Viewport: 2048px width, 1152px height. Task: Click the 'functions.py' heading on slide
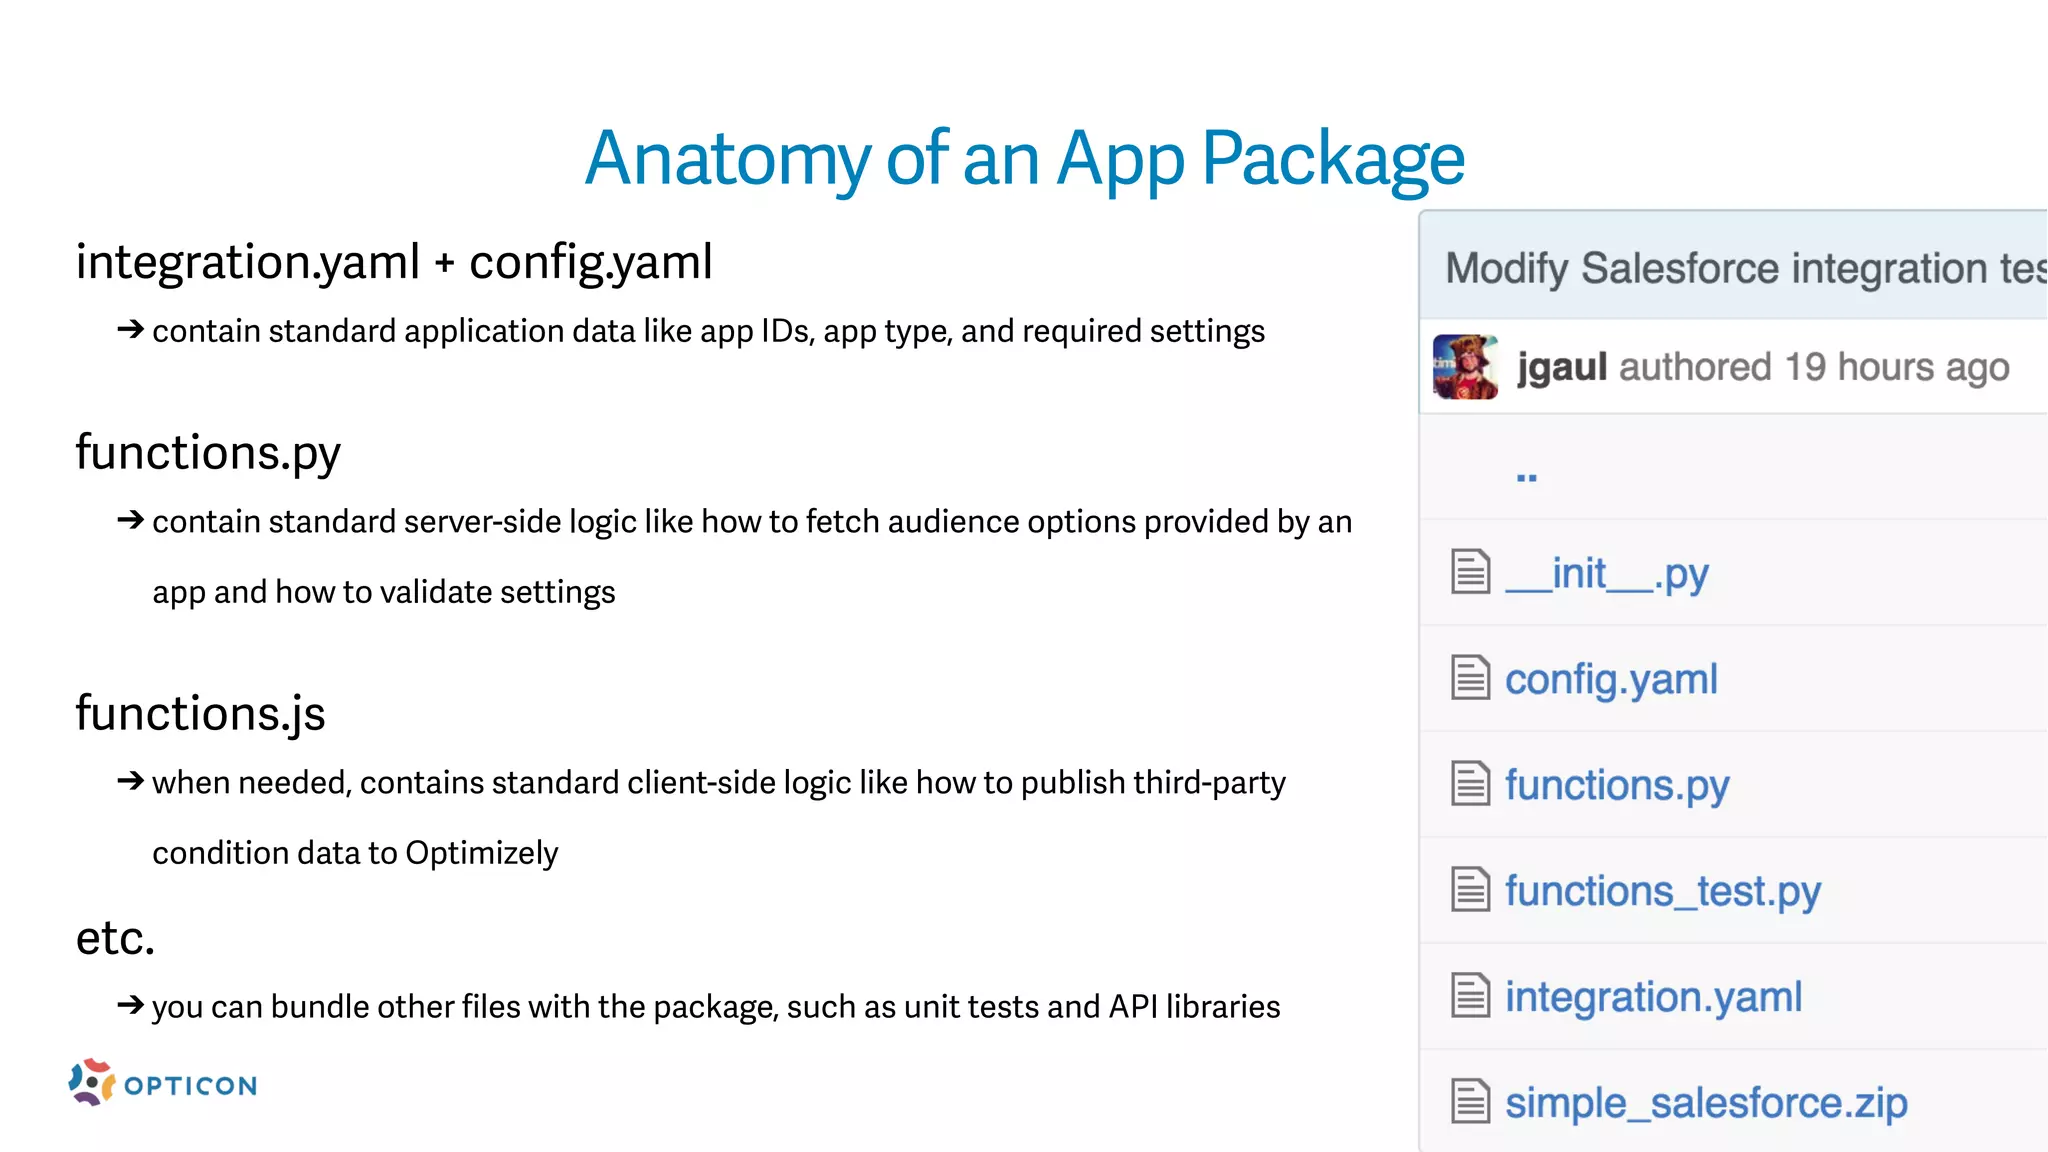point(208,453)
